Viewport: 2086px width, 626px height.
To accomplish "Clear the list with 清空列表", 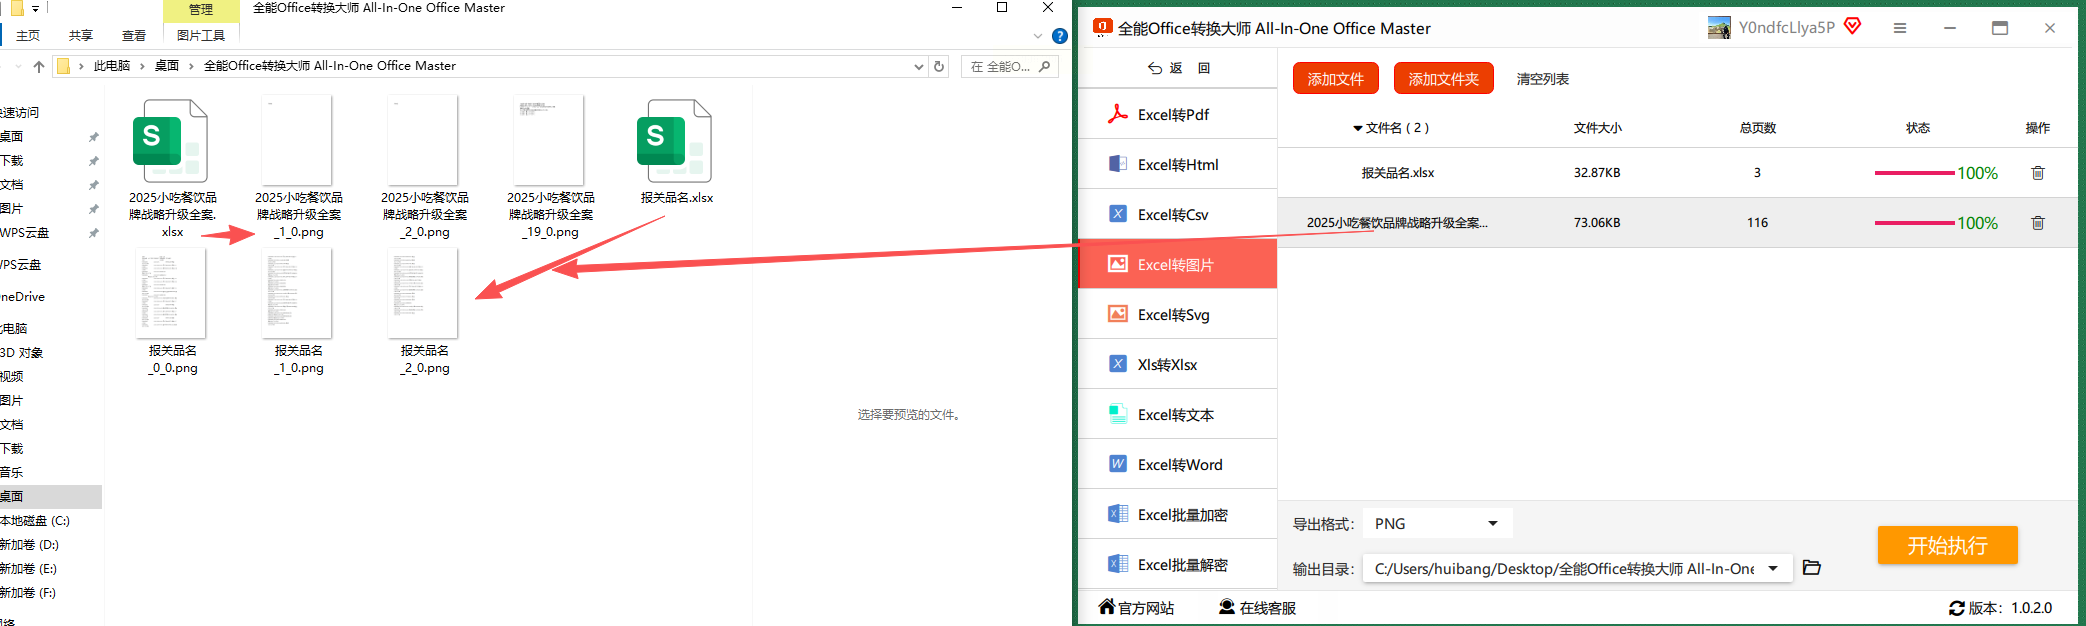I will pyautogui.click(x=1542, y=79).
